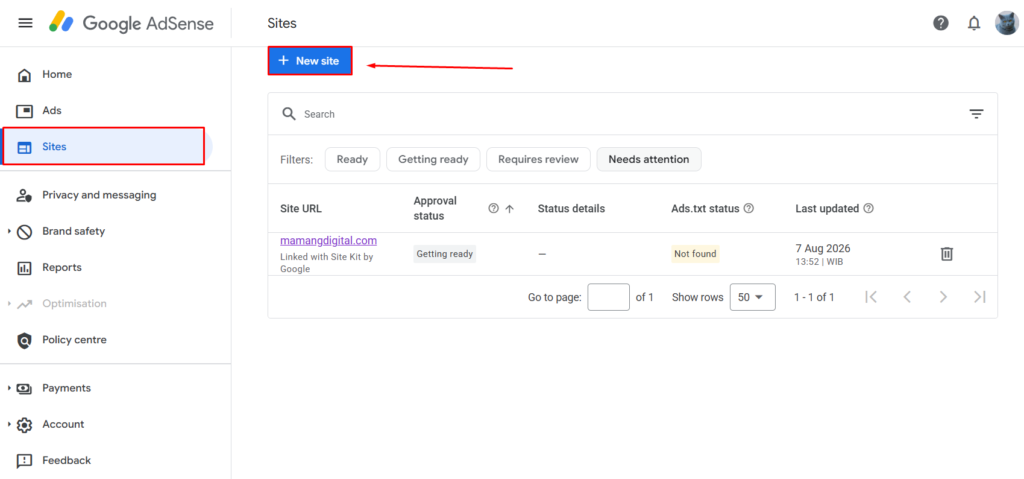The image size is (1024, 479).
Task: Open the Help question mark icon
Action: tap(940, 24)
